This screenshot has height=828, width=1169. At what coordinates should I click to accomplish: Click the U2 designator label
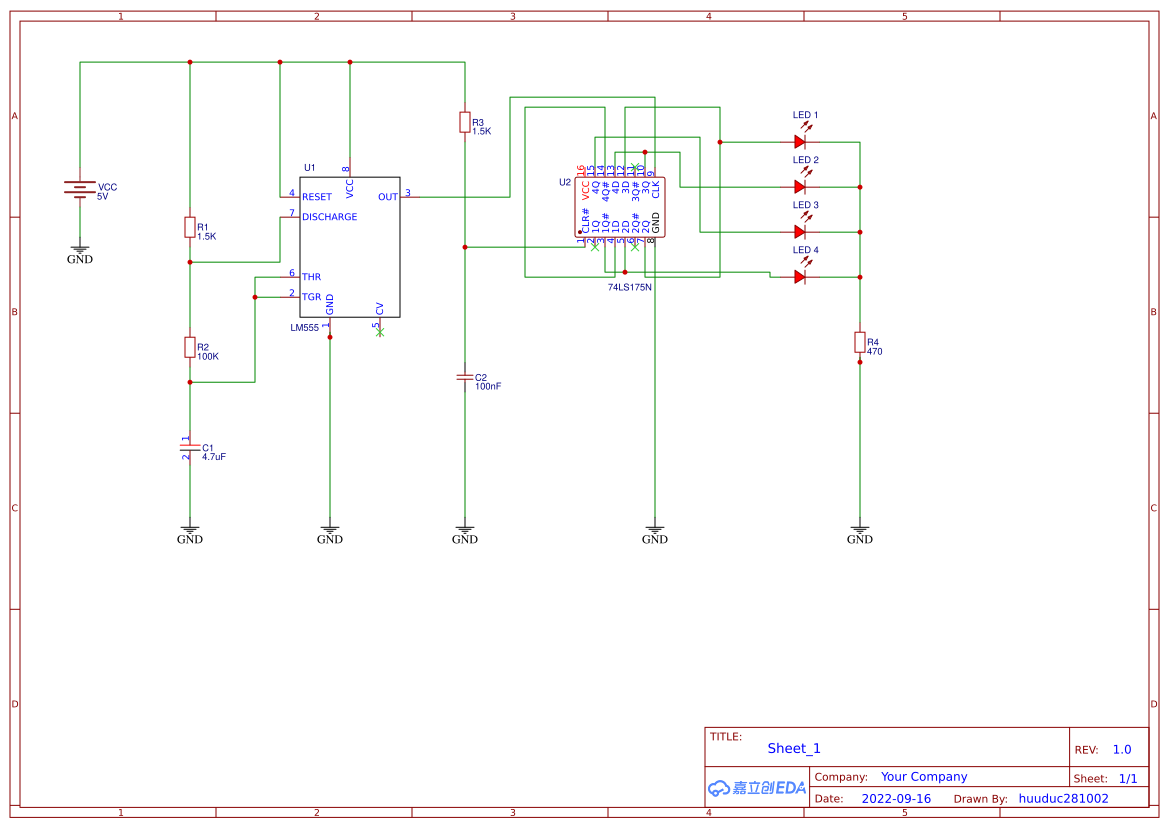coord(565,182)
